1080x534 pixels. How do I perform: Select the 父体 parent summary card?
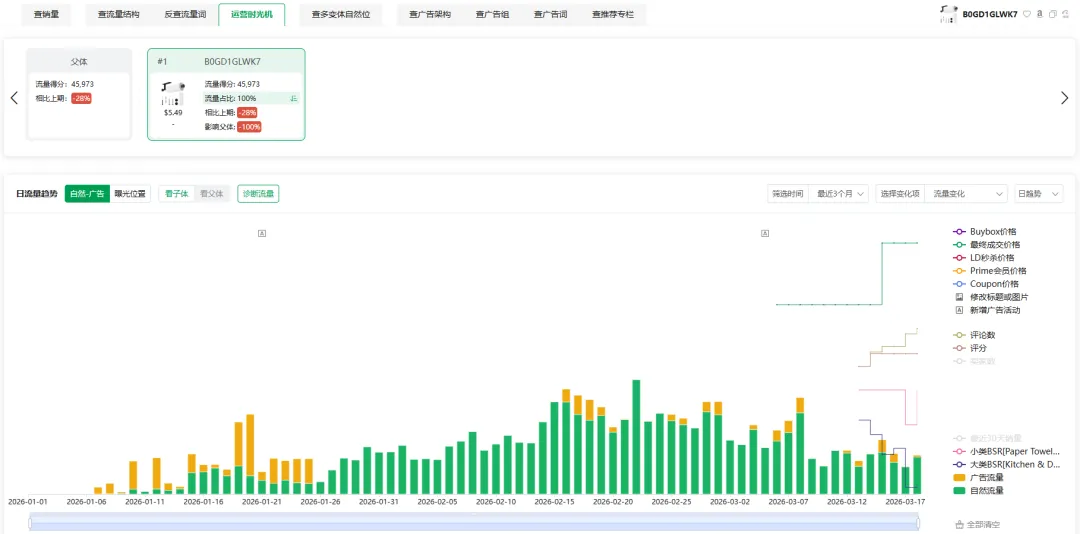pyautogui.click(x=79, y=92)
